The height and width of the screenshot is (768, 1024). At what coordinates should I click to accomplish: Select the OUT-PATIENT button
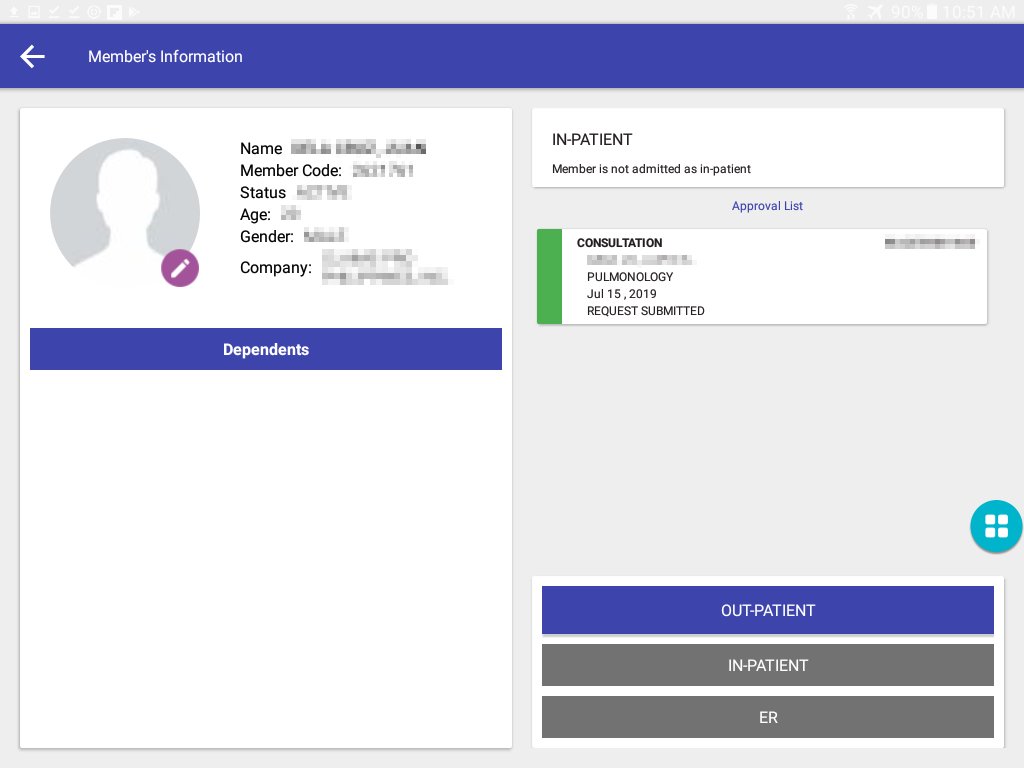[x=768, y=610]
